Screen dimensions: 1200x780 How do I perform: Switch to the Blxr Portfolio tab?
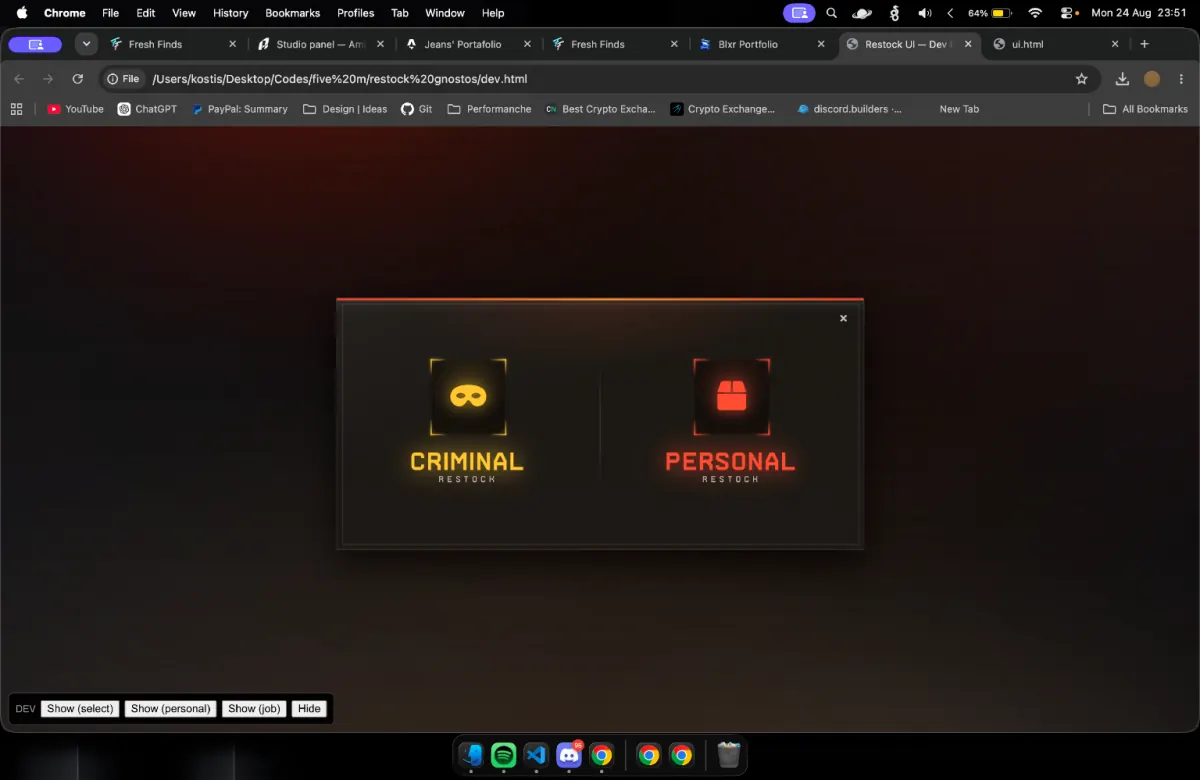[763, 44]
